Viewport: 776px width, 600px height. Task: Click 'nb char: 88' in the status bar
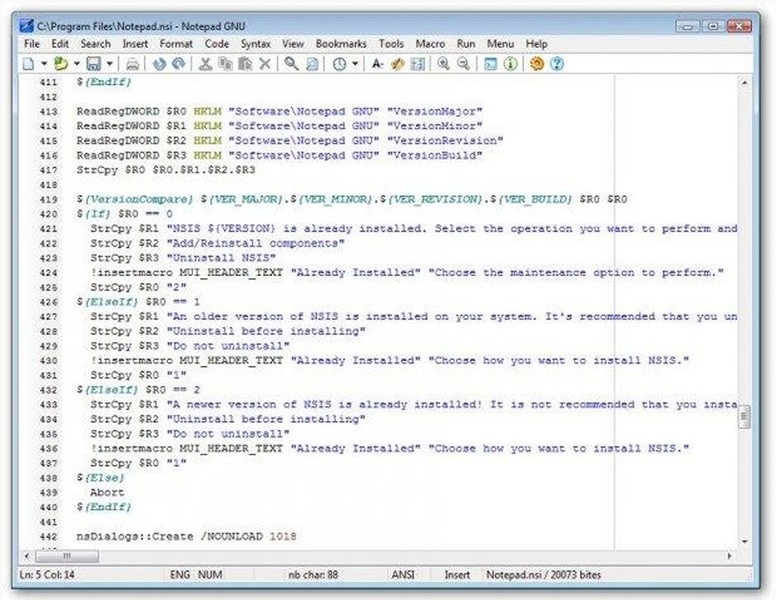tap(313, 575)
